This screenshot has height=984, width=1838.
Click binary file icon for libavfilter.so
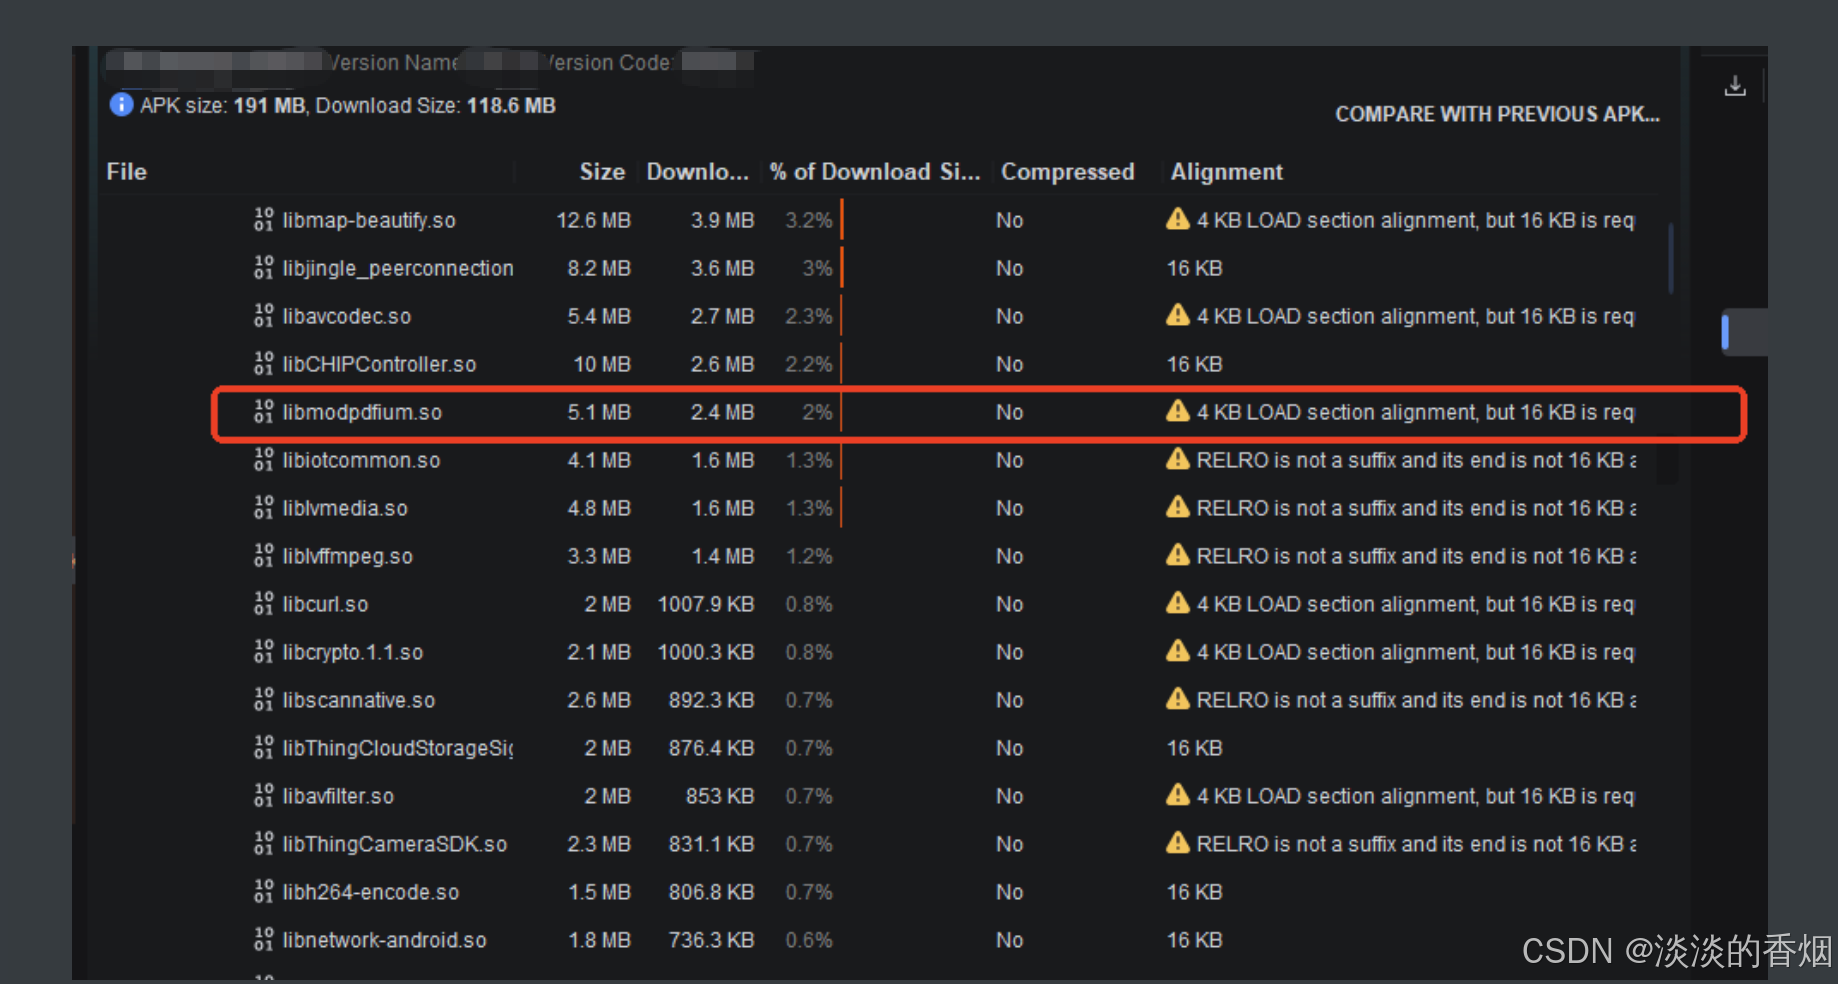264,795
